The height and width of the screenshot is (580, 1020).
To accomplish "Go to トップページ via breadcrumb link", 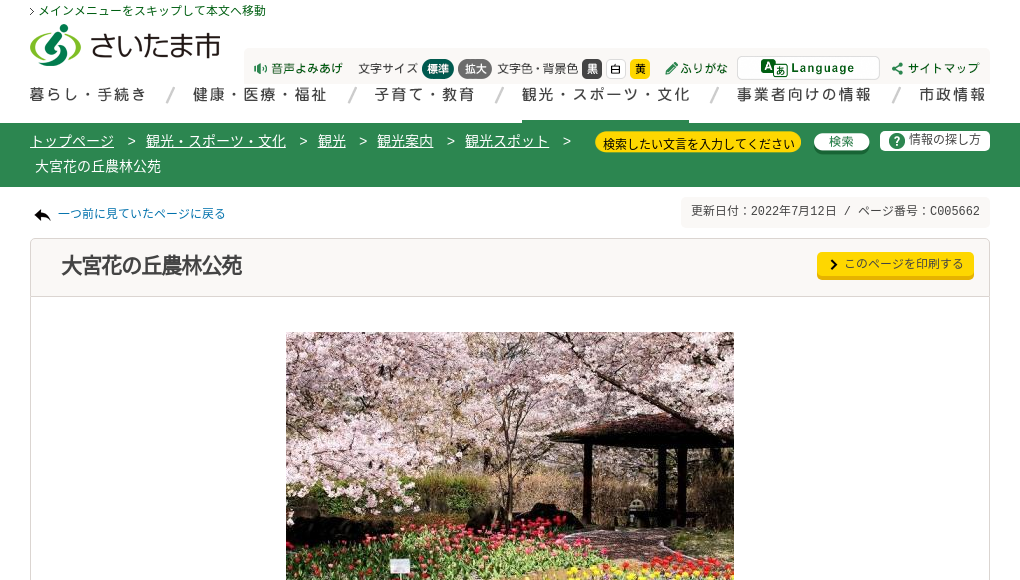I will [71, 141].
